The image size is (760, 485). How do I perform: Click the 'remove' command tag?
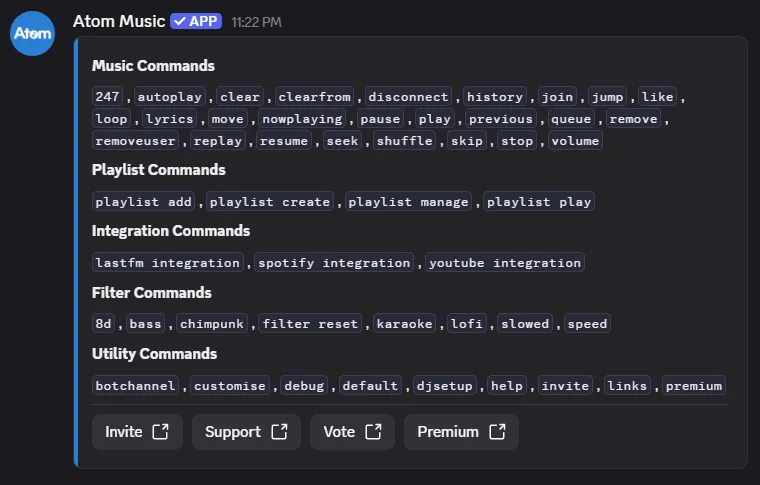pyautogui.click(x=633, y=119)
